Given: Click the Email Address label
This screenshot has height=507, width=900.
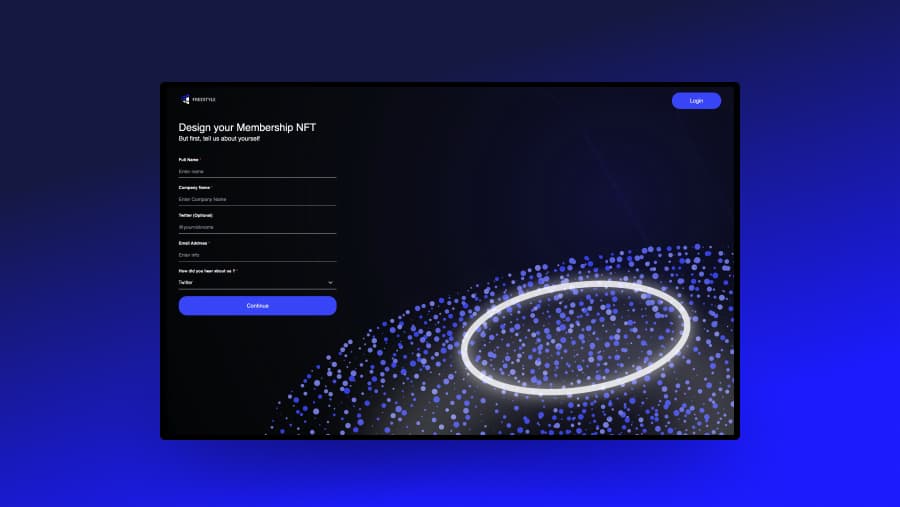Looking at the screenshot, I should [x=193, y=243].
